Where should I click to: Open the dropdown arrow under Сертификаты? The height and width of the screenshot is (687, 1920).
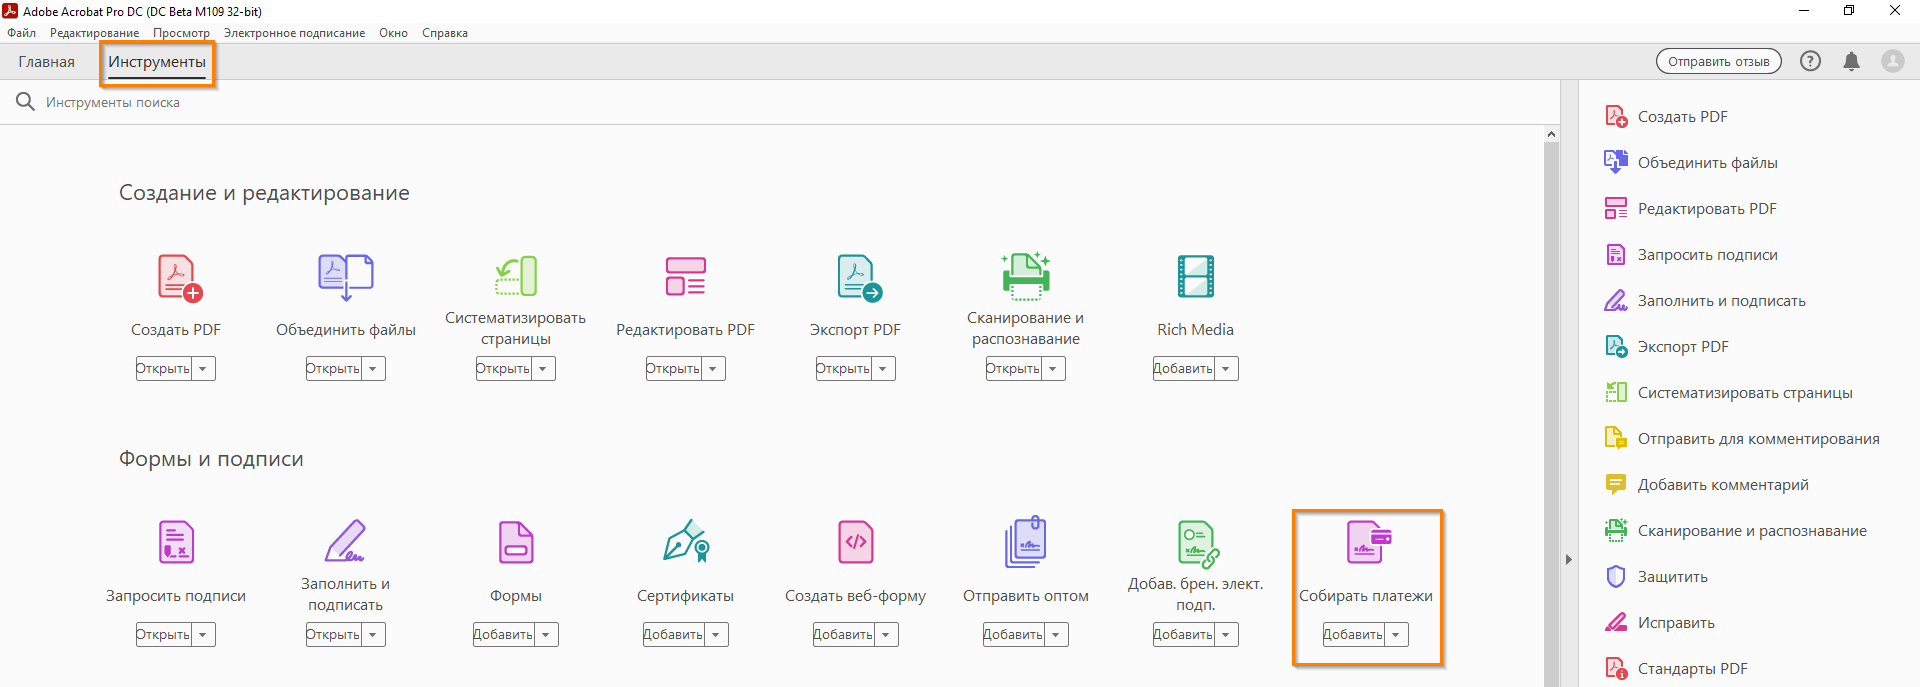pos(716,635)
